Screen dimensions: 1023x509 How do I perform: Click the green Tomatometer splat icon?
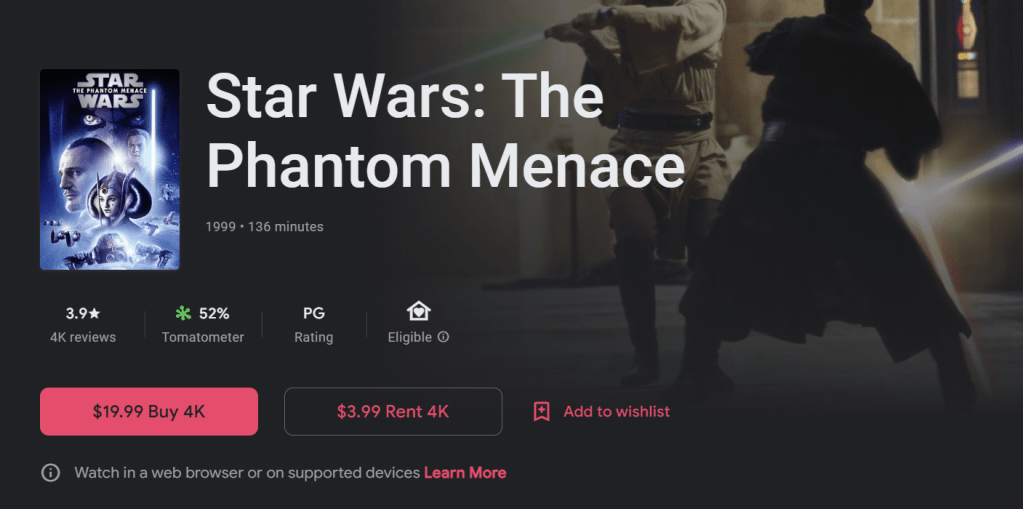183,314
